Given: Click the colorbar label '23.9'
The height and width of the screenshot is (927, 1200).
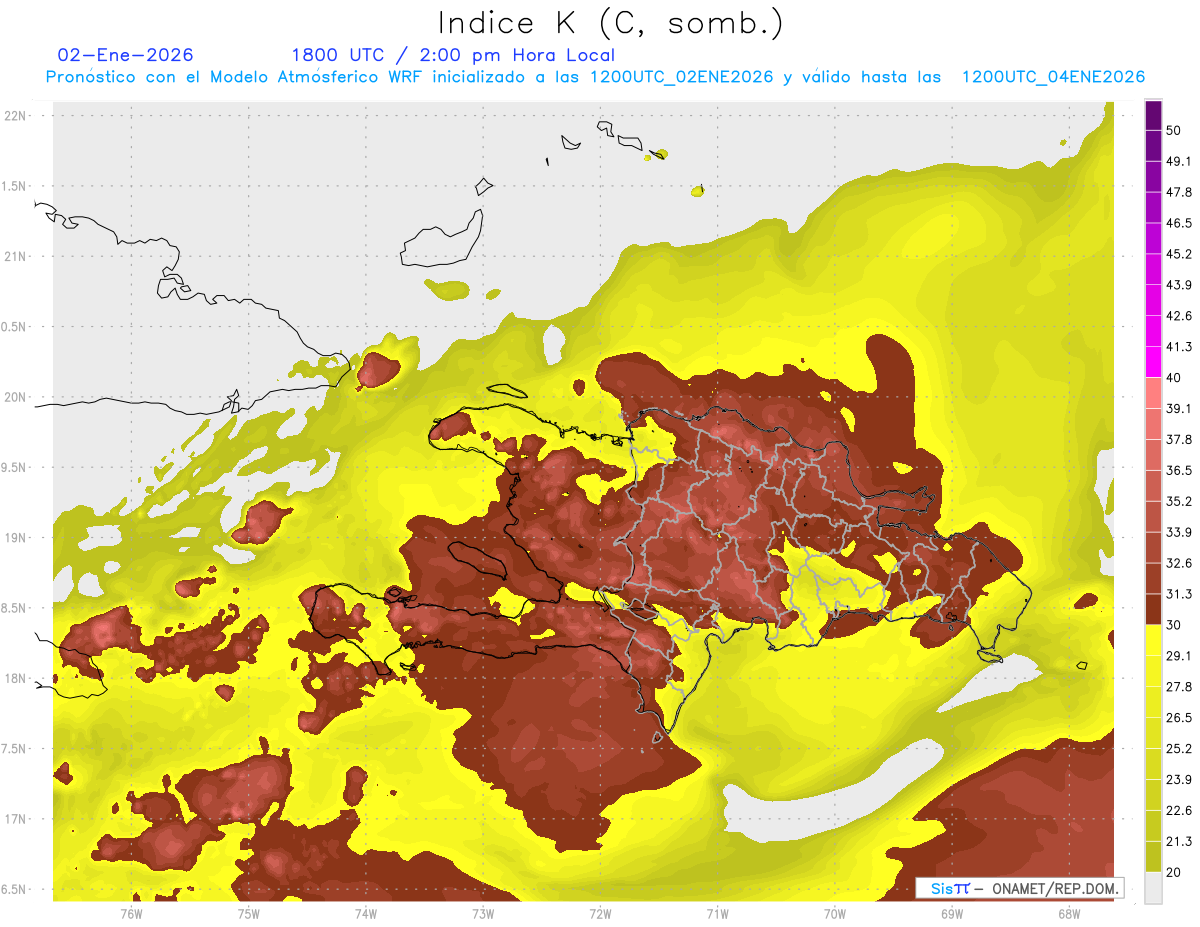Looking at the screenshot, I should pos(1178,779).
